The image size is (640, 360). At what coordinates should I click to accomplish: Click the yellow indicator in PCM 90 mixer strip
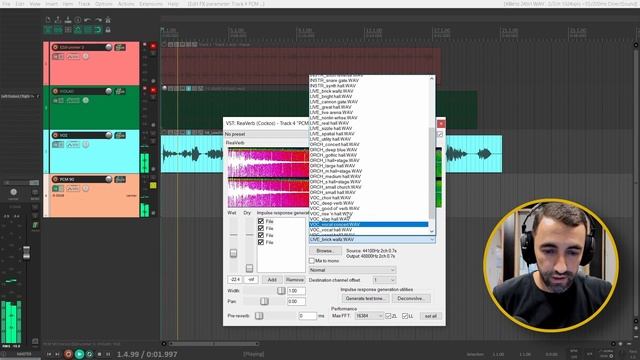[153, 185]
